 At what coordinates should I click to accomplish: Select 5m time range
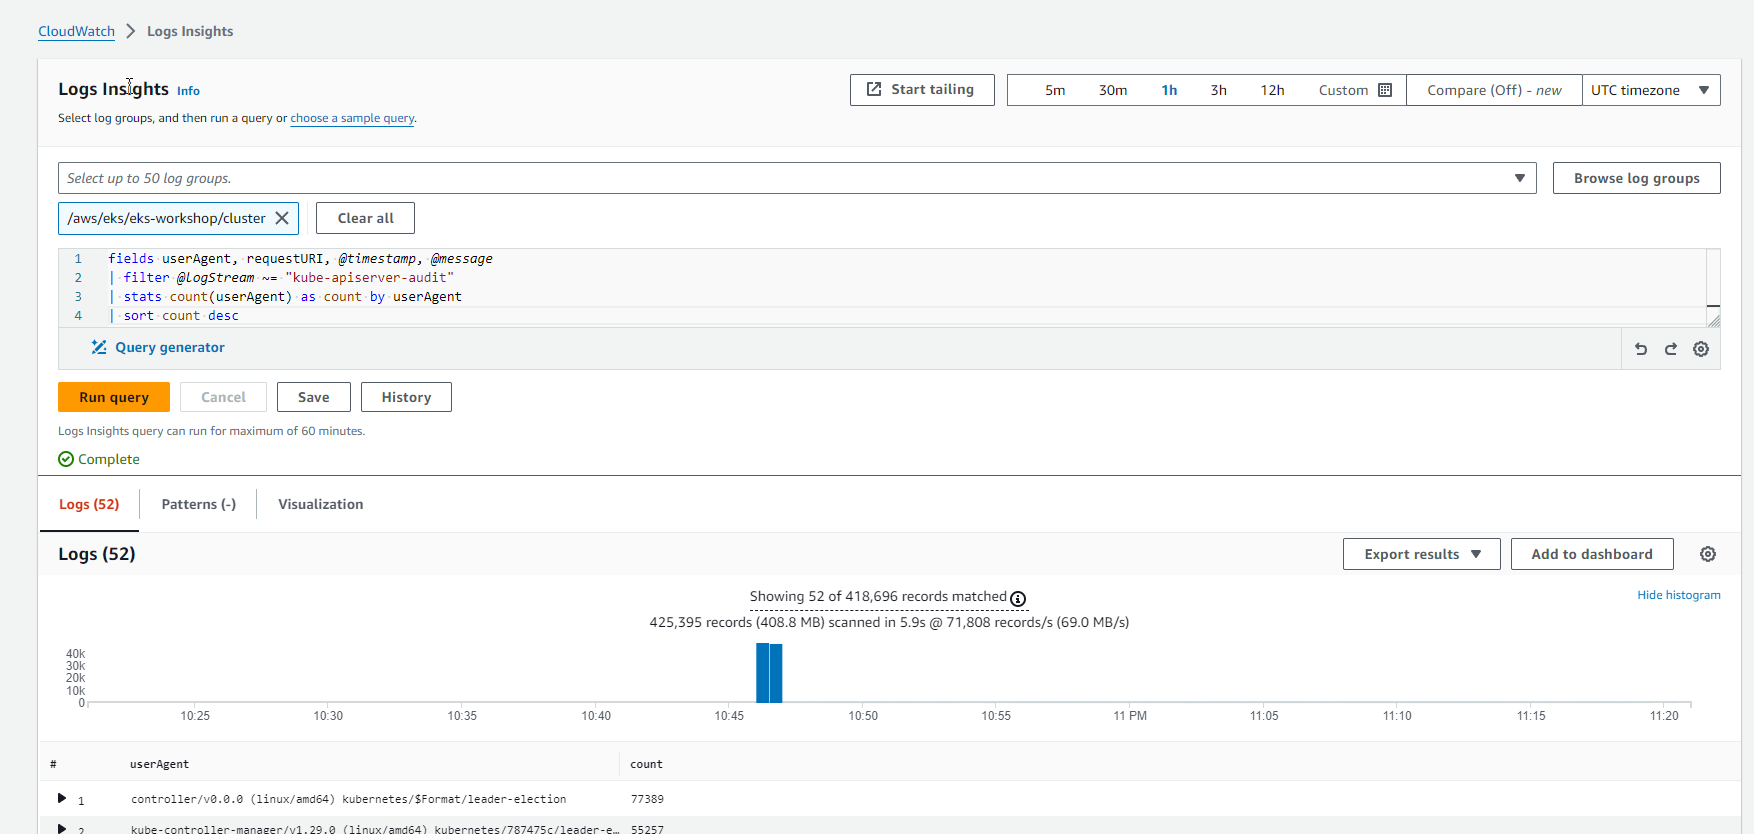pyautogui.click(x=1055, y=90)
